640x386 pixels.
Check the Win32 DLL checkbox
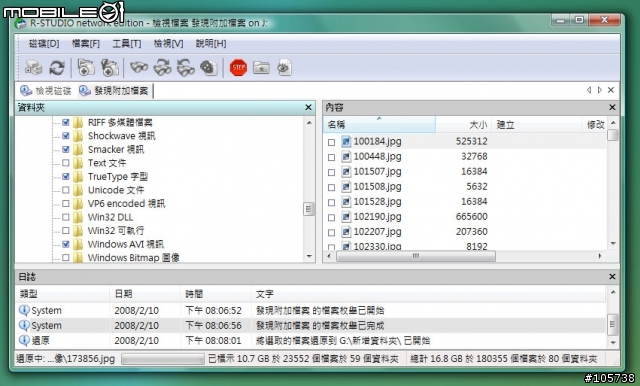66,217
